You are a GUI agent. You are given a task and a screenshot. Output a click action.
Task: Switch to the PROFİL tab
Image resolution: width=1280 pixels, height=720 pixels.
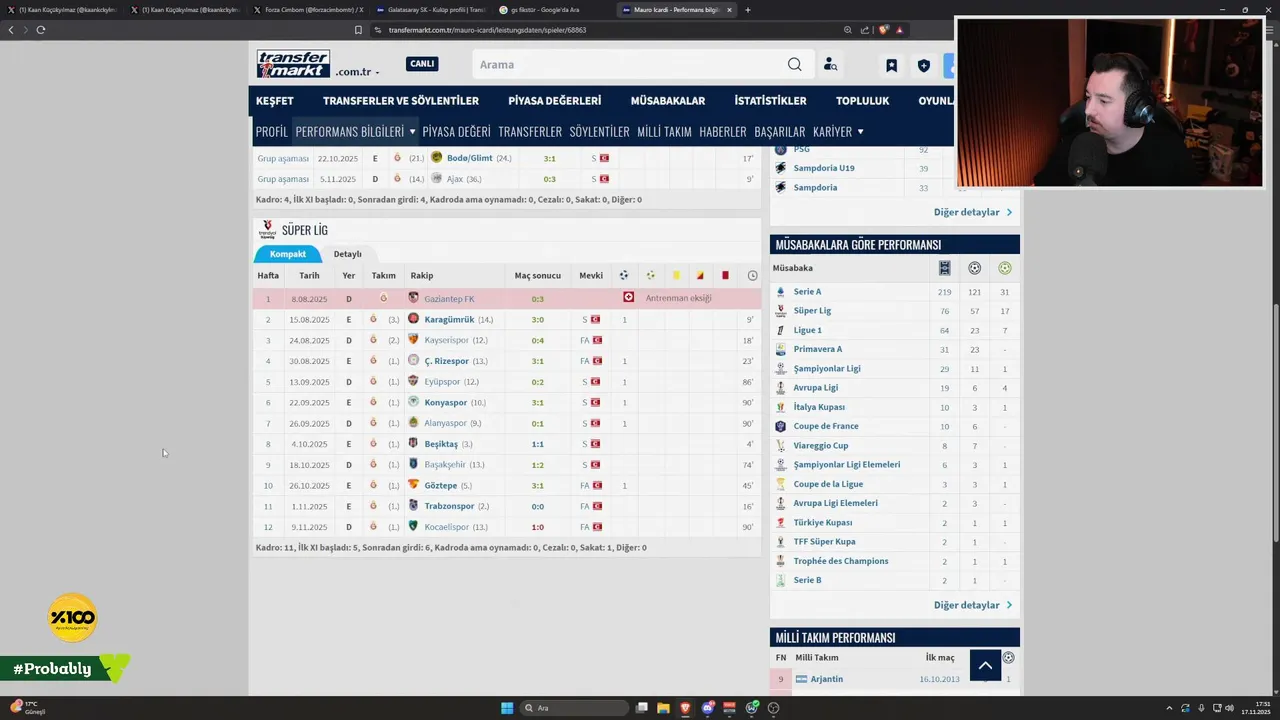[x=271, y=132]
